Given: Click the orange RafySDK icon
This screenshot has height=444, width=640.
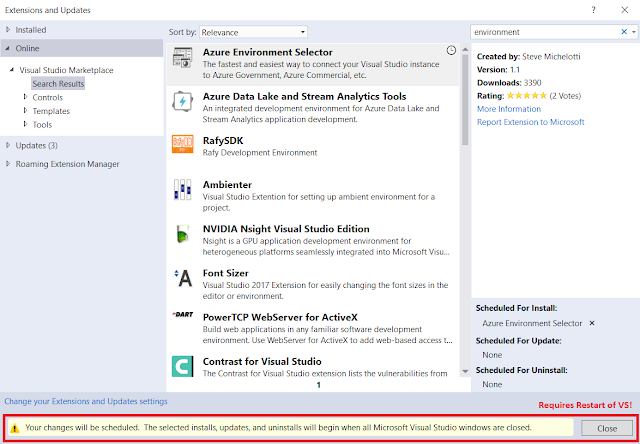Looking at the screenshot, I should click(182, 144).
